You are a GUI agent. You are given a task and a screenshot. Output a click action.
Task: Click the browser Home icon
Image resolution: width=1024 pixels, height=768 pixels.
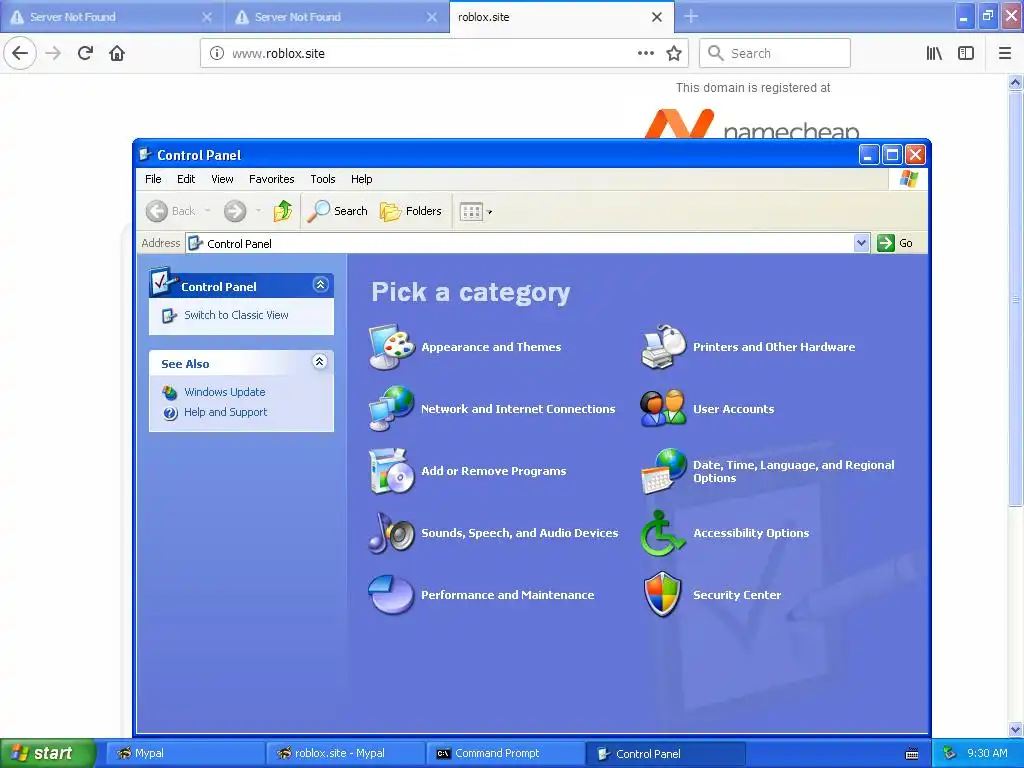pos(117,53)
